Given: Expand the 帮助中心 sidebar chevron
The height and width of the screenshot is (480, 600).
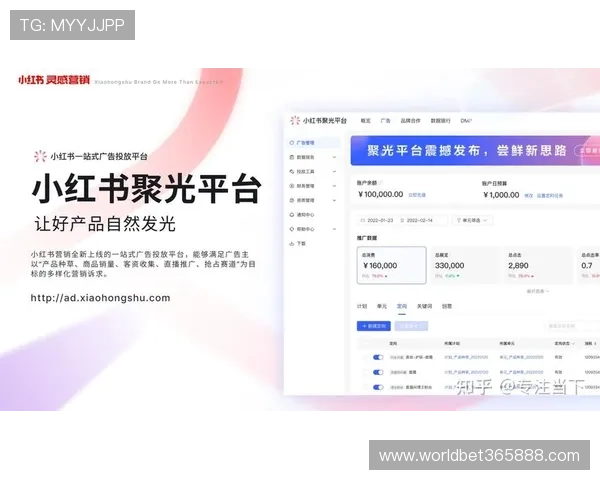Looking at the screenshot, I should tap(334, 229).
